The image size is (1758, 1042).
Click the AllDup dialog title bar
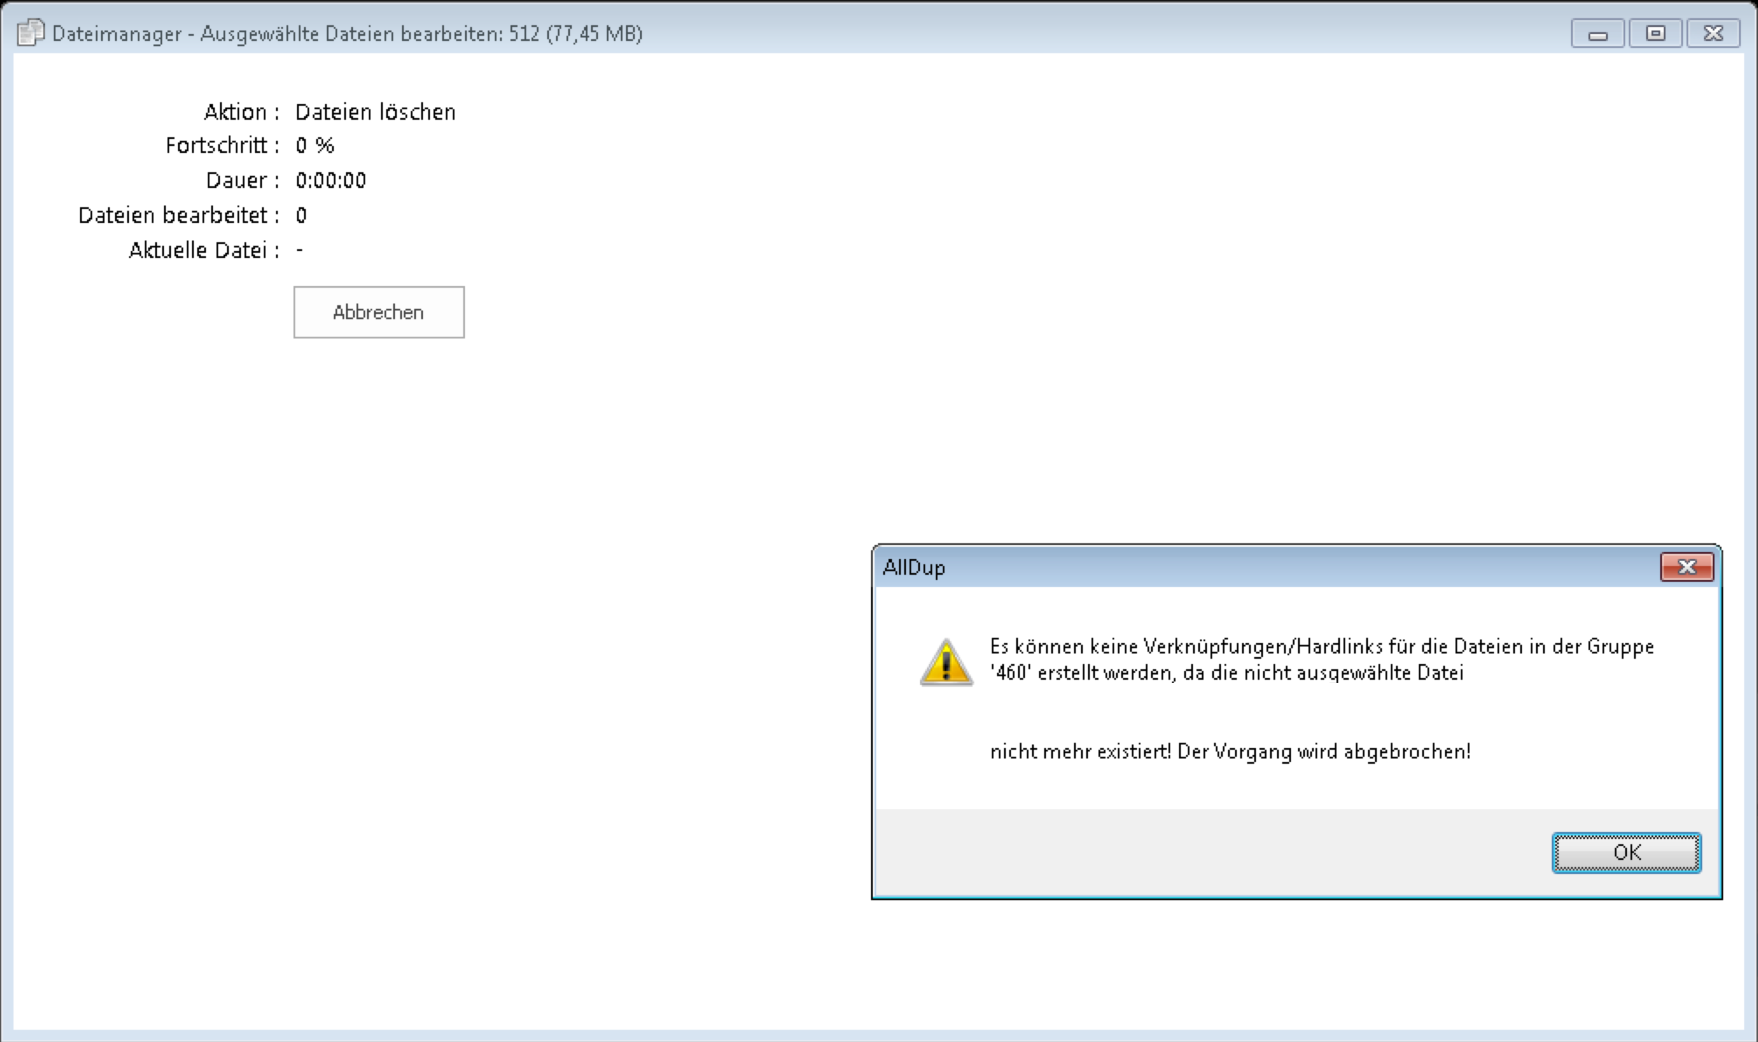coord(1200,567)
